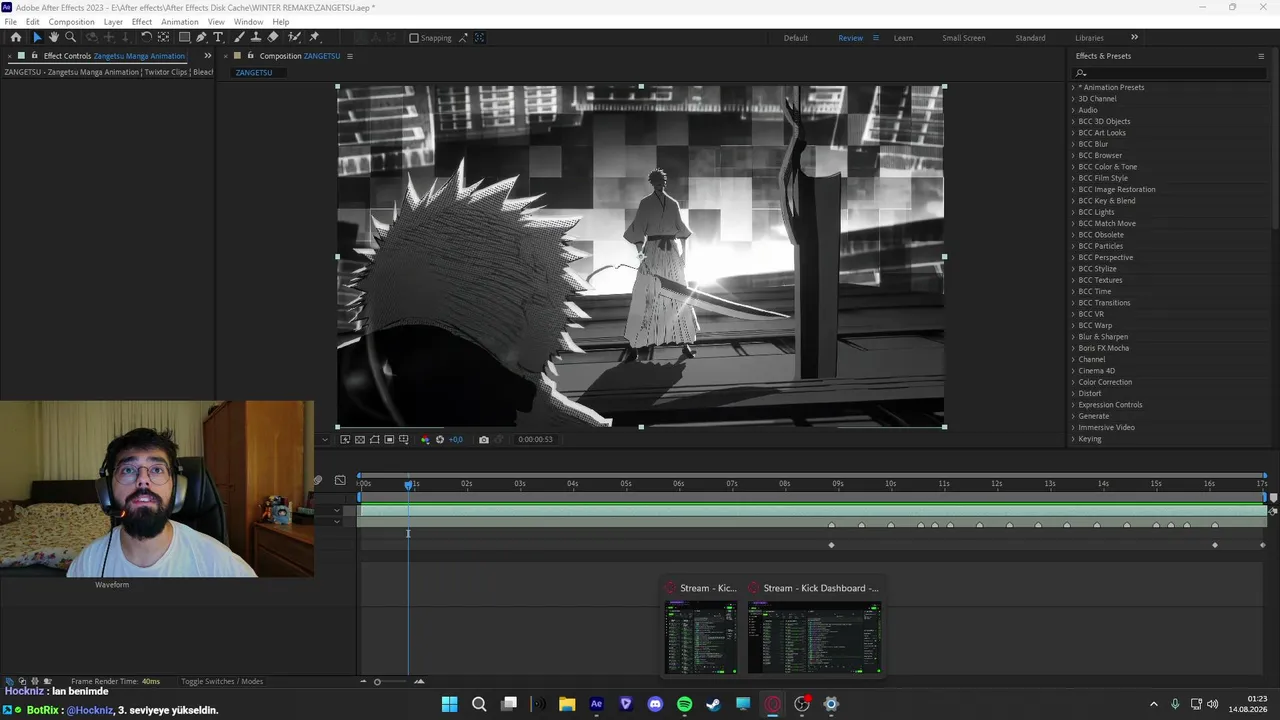The height and width of the screenshot is (720, 1280).
Task: Open Adobe After Effects from the taskbar
Action: [x=597, y=704]
